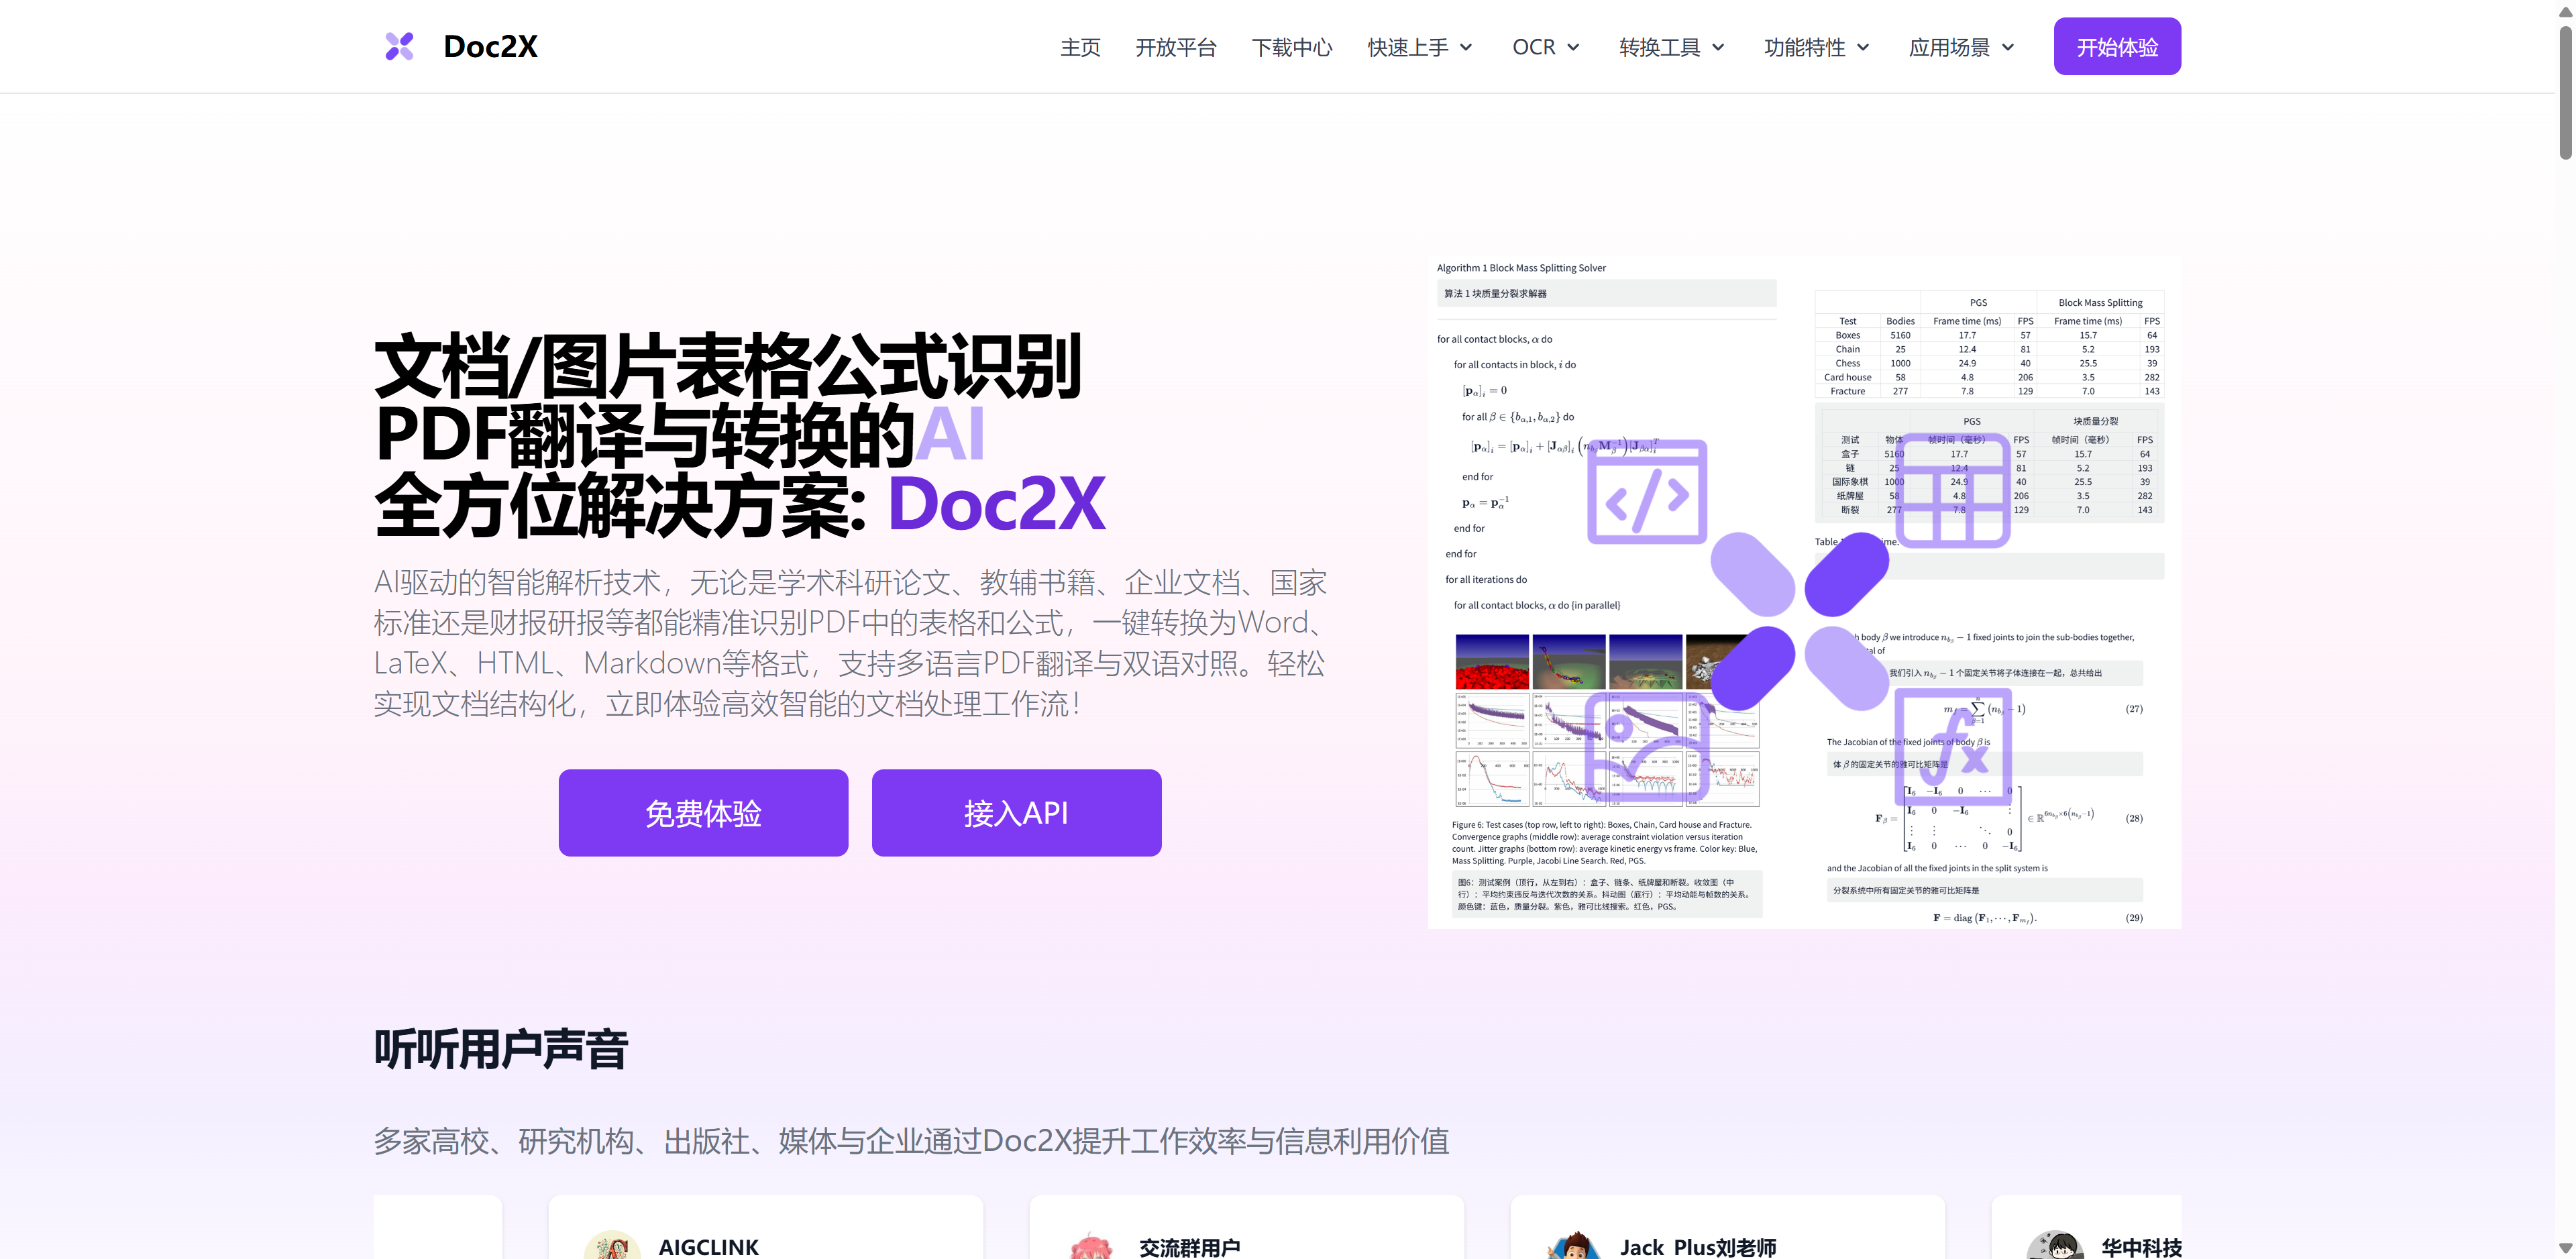Click the fx formula icon in hero image
2576x1259 pixels.
click(1953, 747)
